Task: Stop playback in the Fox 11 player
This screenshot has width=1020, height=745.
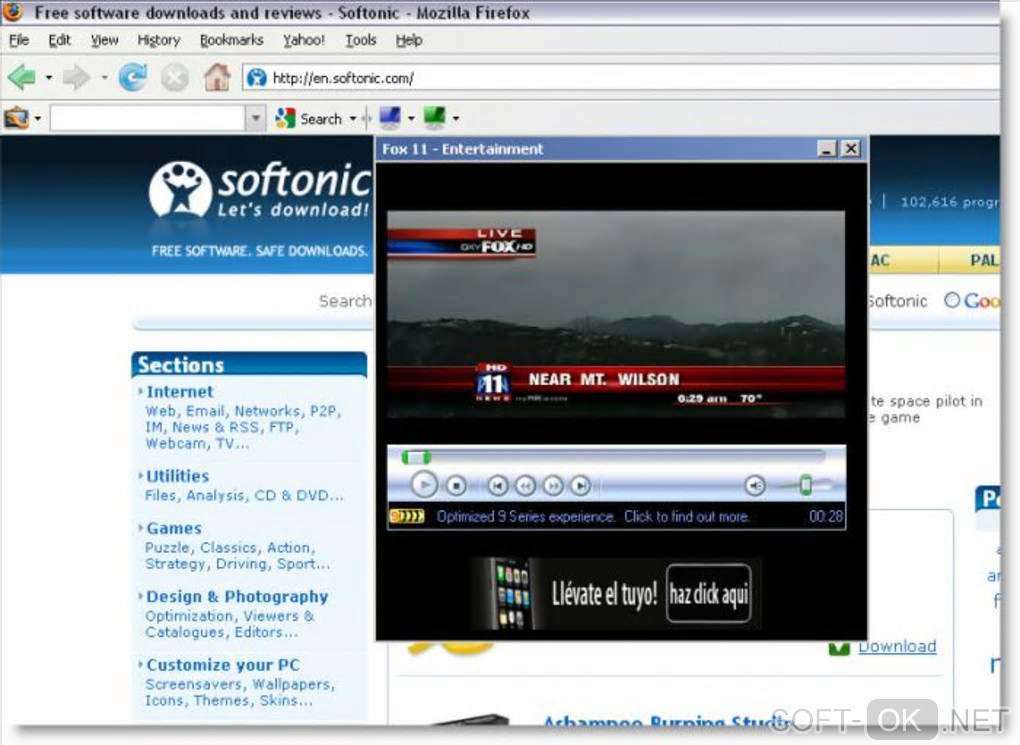Action: pyautogui.click(x=457, y=485)
